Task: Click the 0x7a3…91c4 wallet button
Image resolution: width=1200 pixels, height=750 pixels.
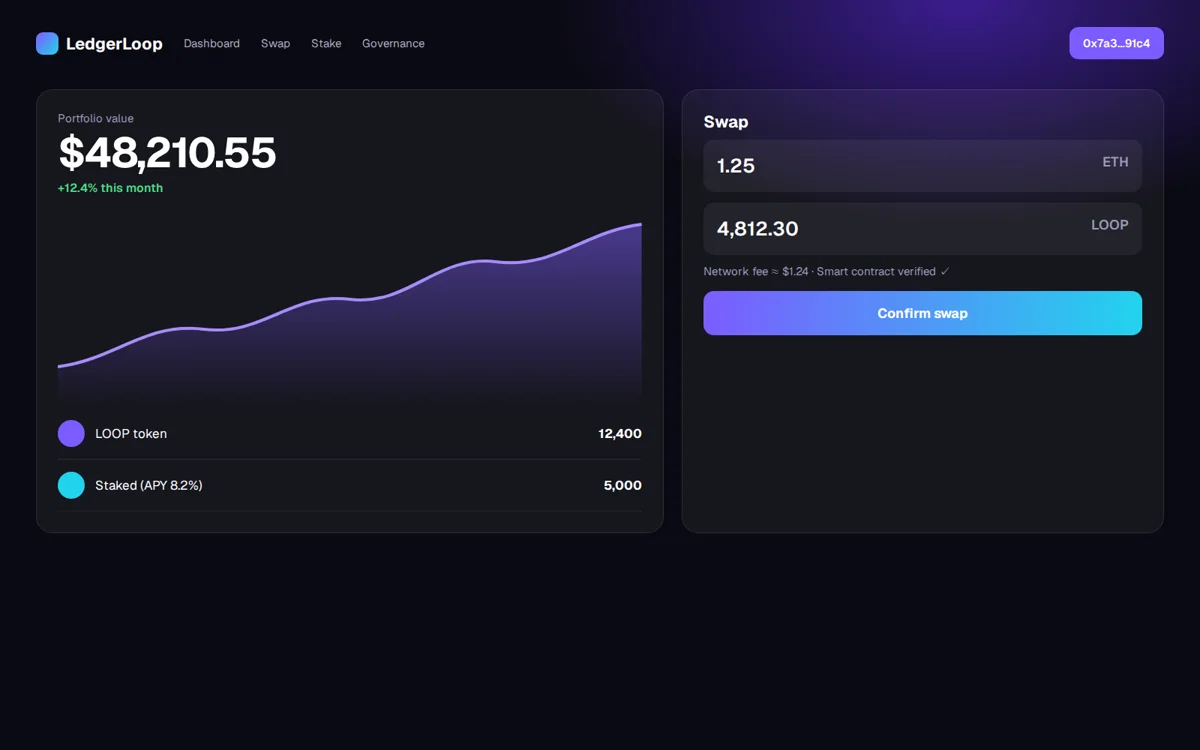Action: coord(1116,43)
